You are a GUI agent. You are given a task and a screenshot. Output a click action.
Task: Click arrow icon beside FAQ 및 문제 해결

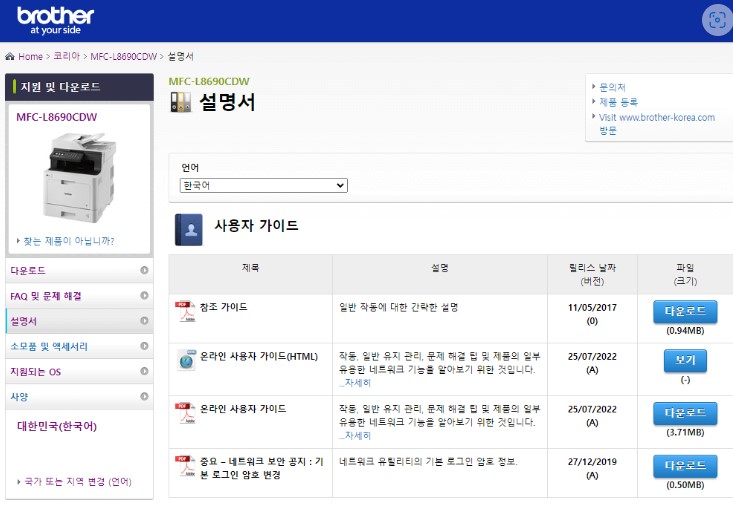pyautogui.click(x=144, y=295)
